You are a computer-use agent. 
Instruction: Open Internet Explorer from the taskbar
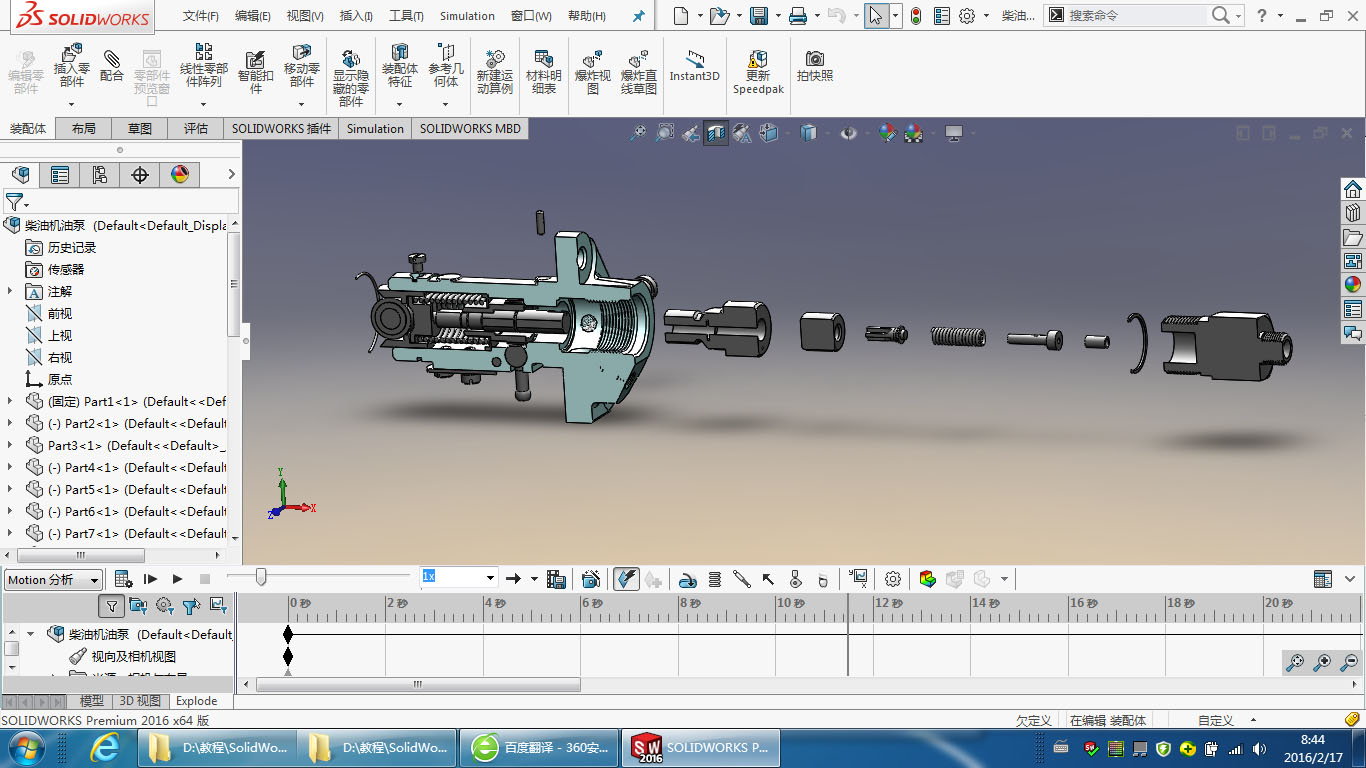(104, 747)
